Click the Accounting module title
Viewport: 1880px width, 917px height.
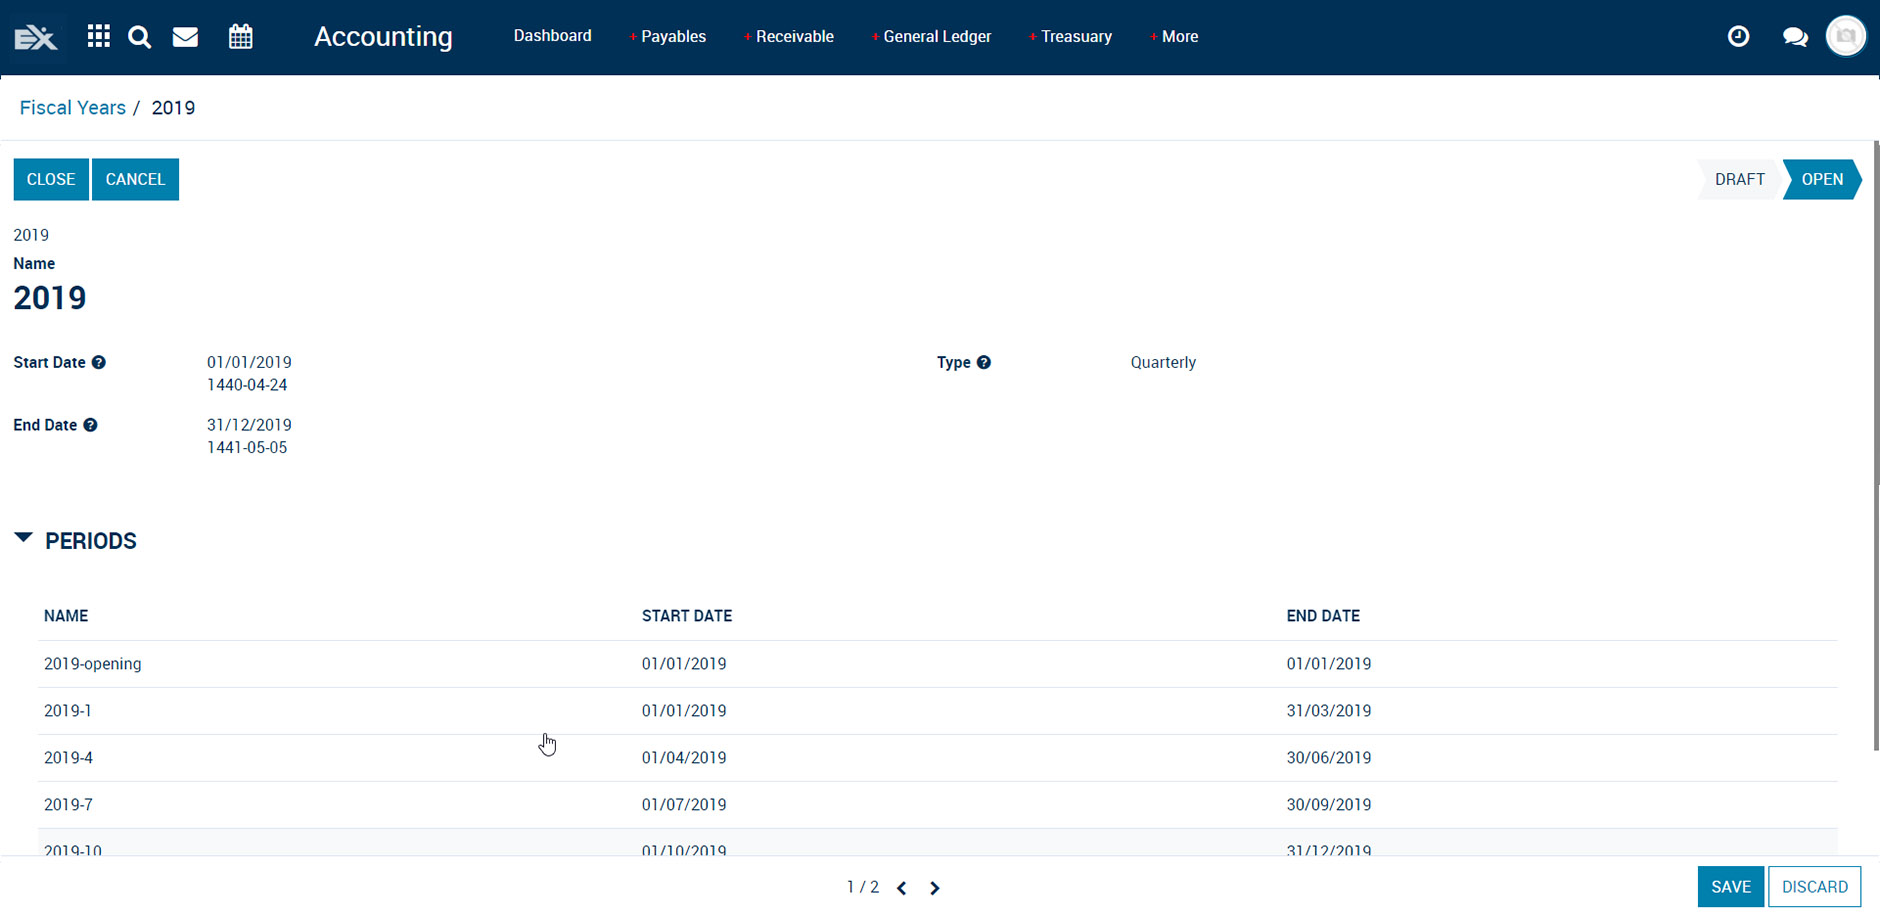tap(383, 37)
